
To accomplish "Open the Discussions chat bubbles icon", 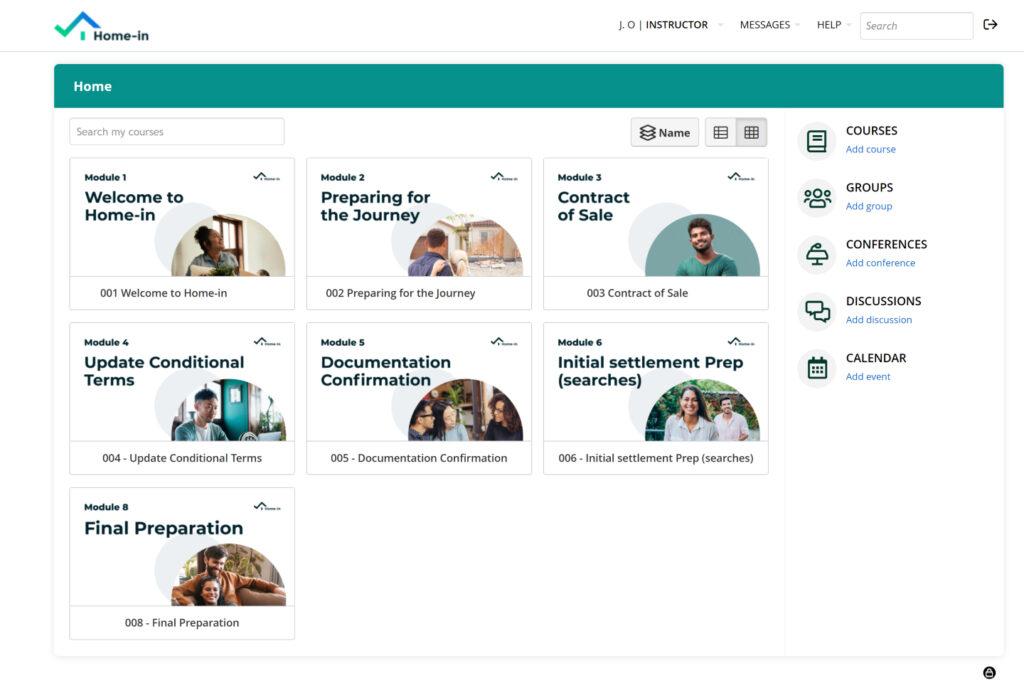I will pos(816,312).
